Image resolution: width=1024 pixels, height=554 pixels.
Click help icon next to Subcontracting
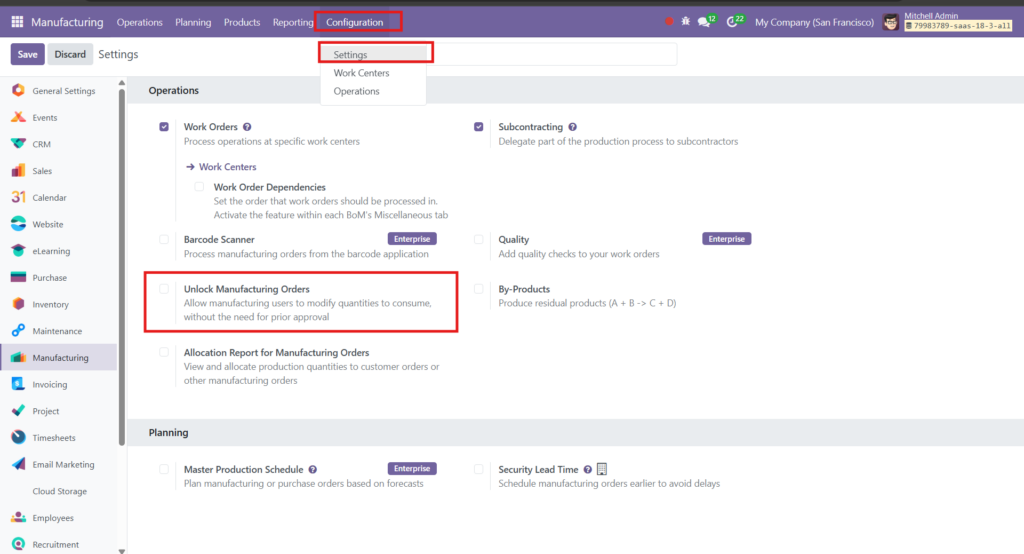pos(572,127)
